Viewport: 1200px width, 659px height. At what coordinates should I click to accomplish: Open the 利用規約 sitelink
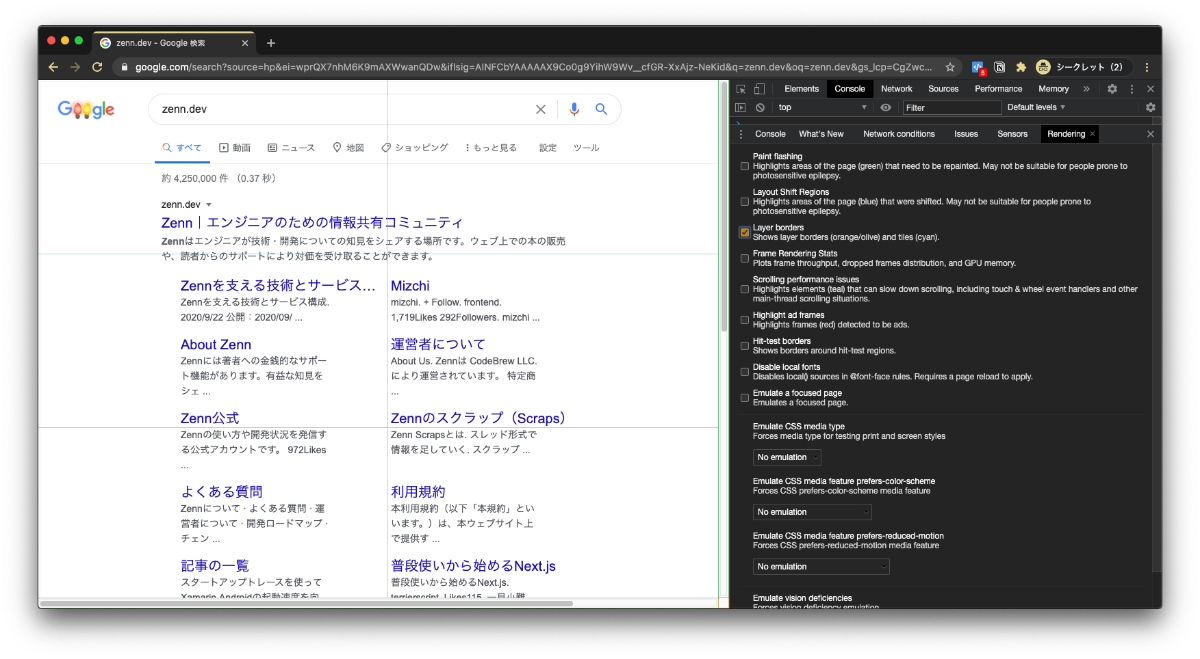[x=418, y=492]
